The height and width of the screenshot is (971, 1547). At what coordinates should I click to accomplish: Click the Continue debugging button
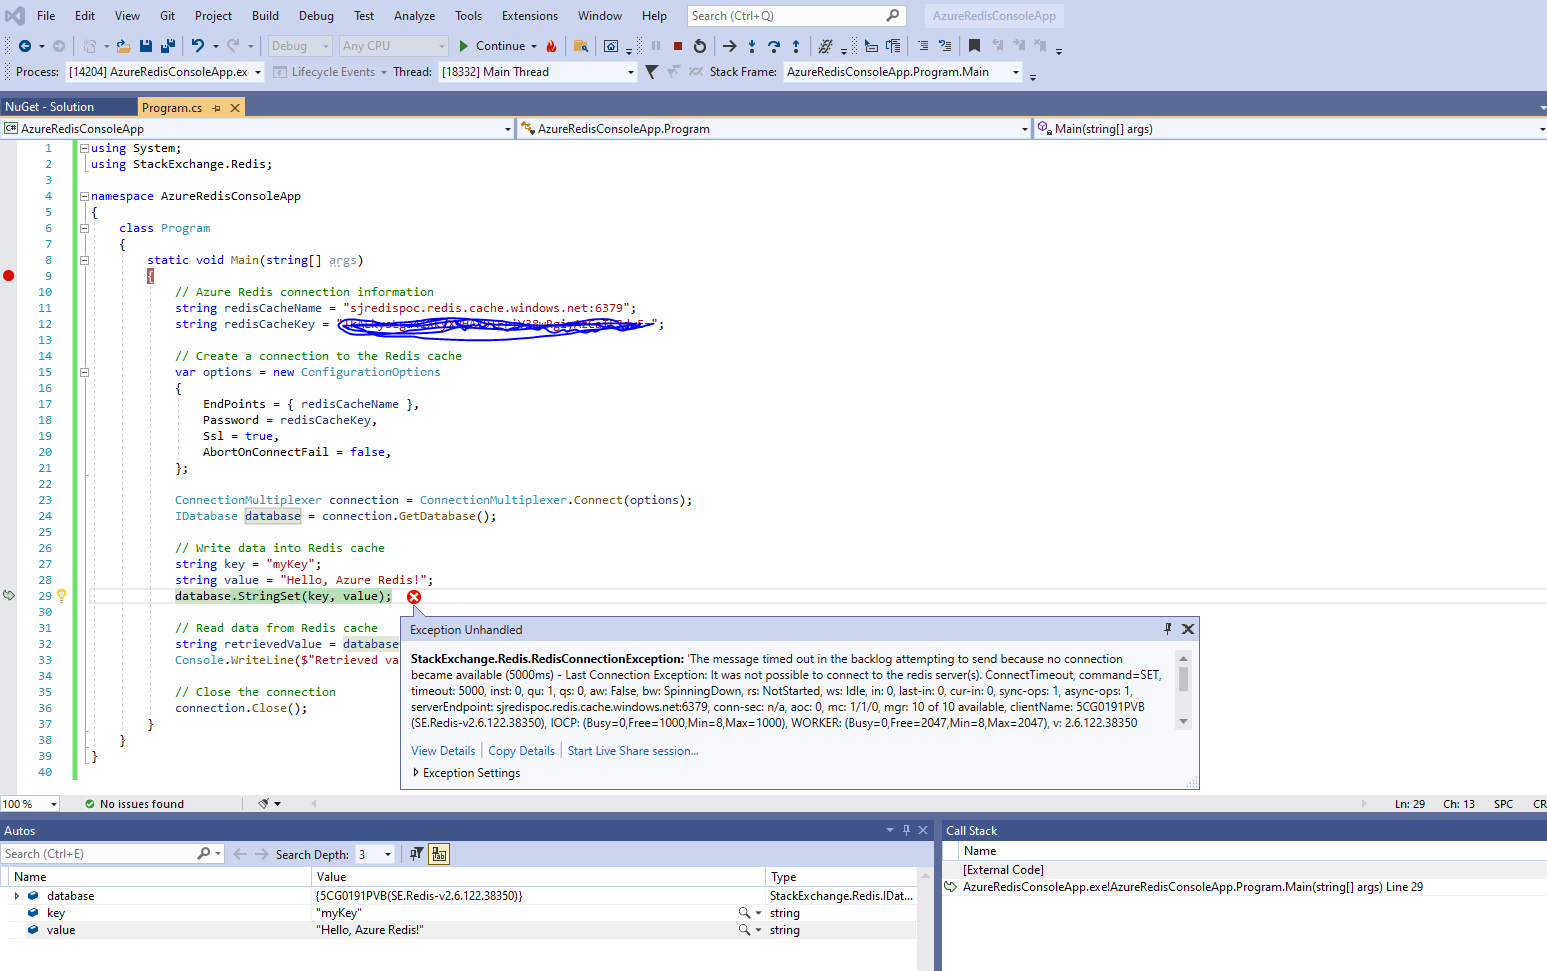coord(498,46)
